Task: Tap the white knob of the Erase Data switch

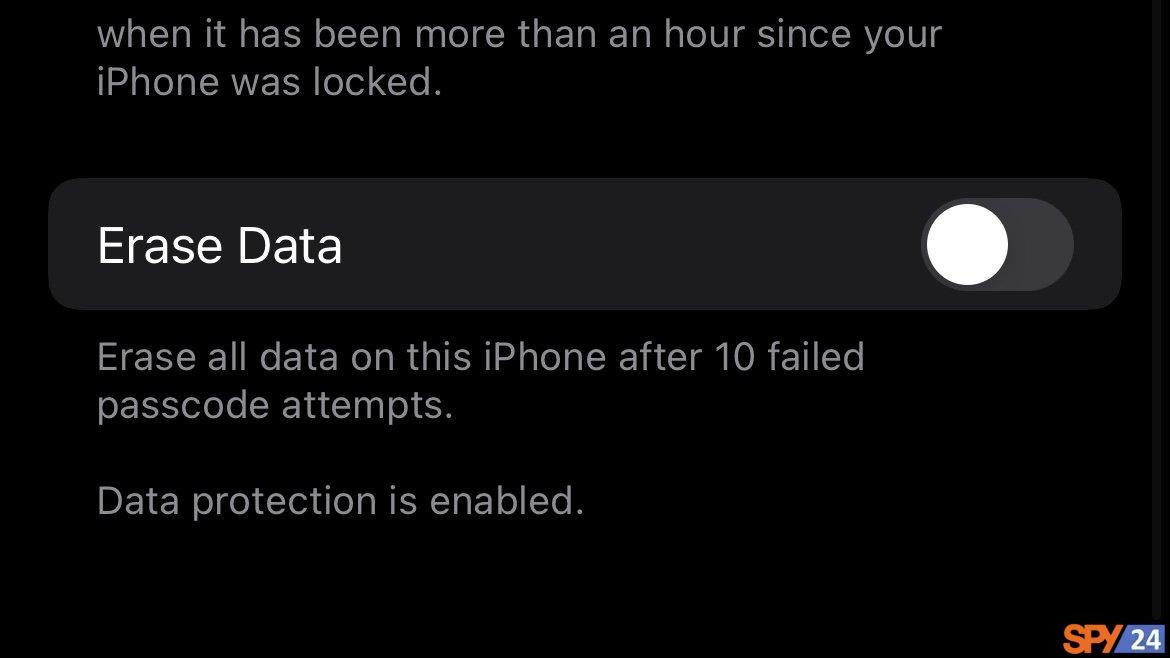Action: [x=967, y=245]
